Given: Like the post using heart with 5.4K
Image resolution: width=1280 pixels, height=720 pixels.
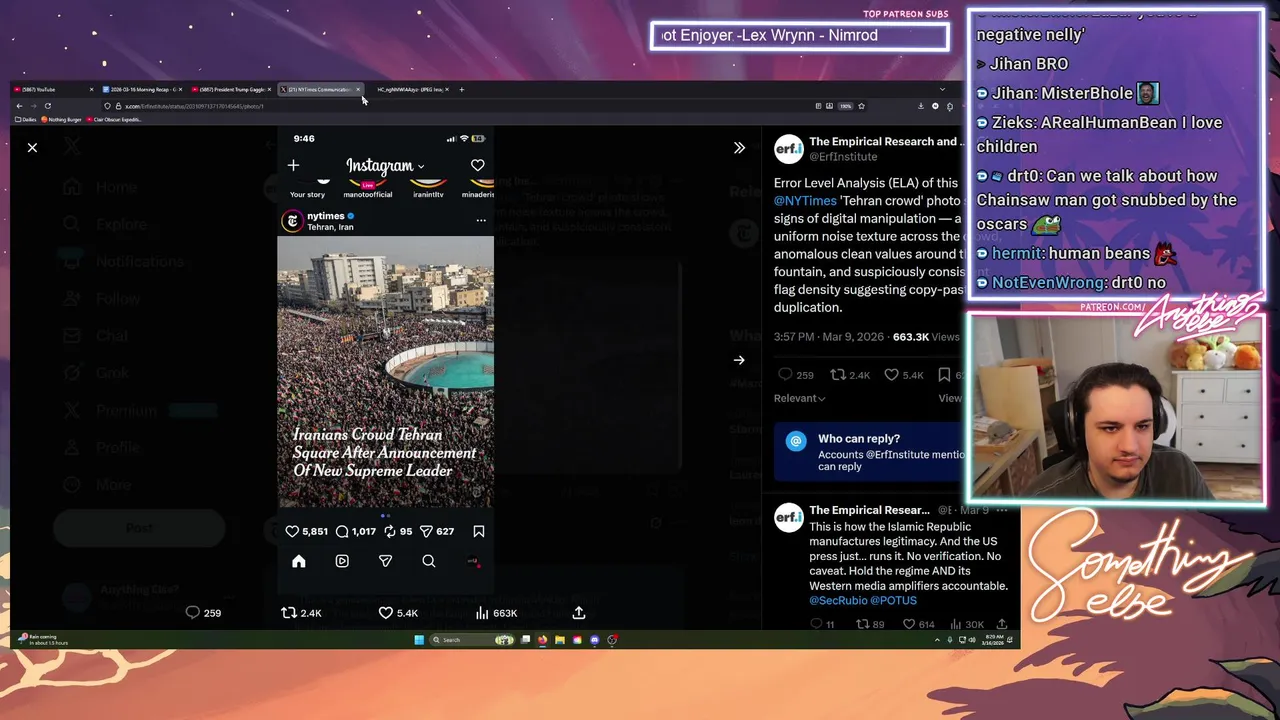Looking at the screenshot, I should click(x=386, y=613).
